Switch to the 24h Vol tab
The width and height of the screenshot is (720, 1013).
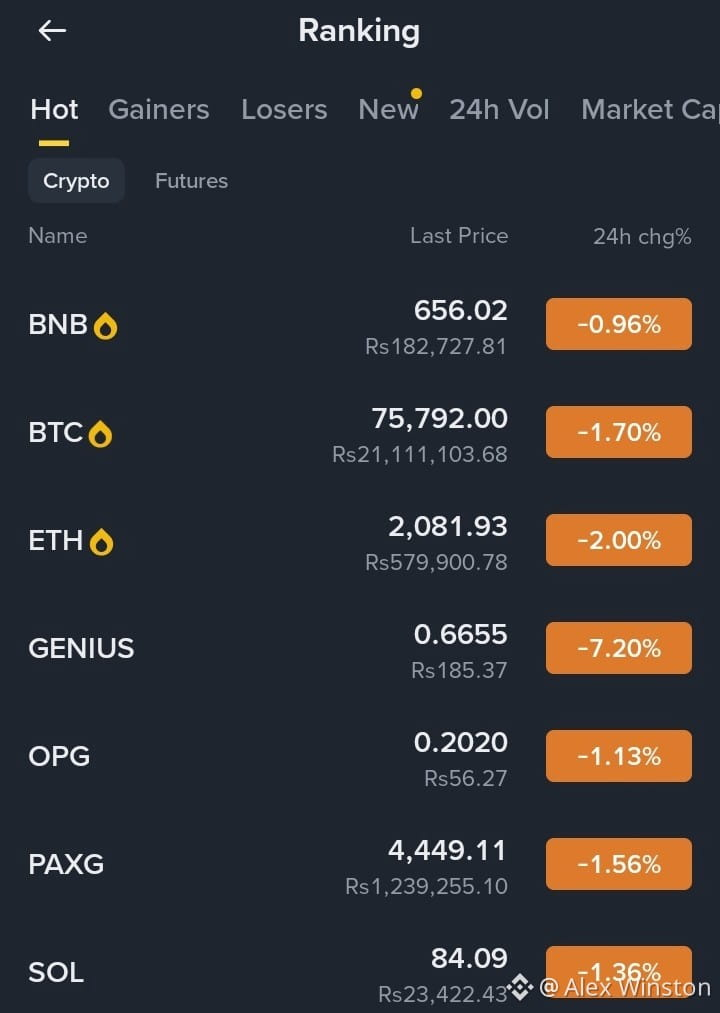pos(500,109)
